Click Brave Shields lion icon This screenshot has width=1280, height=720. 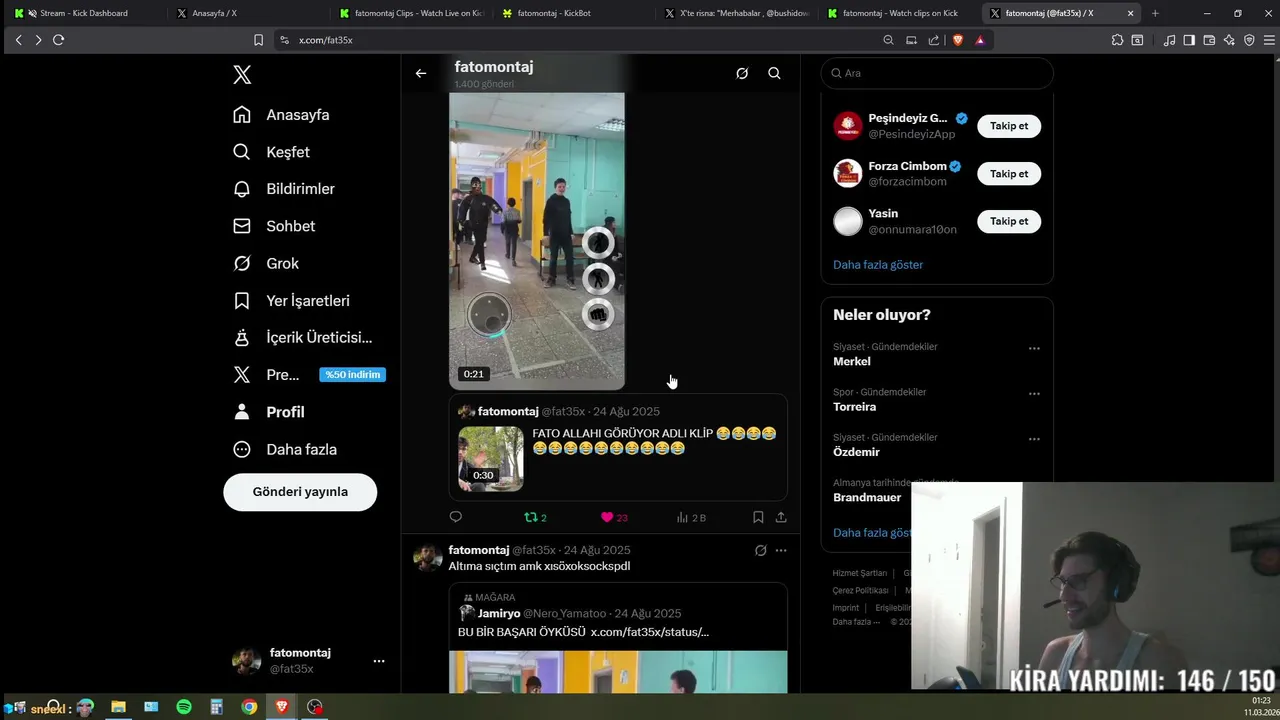[958, 40]
